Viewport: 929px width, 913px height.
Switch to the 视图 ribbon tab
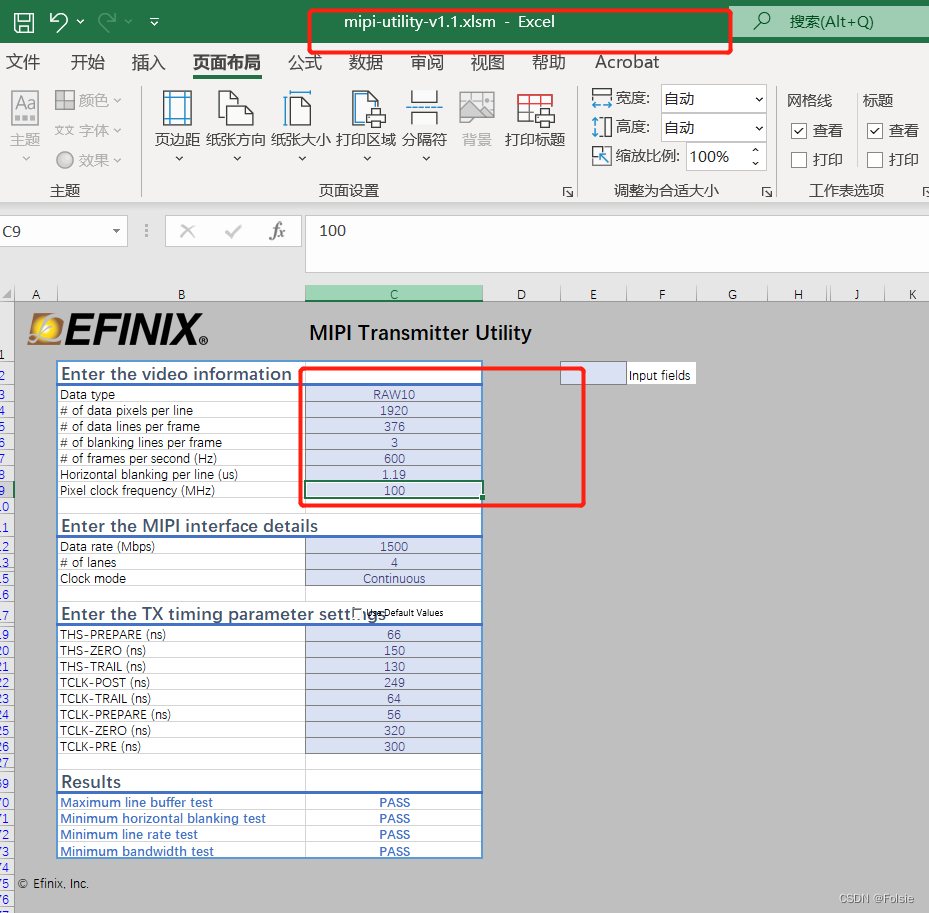(x=487, y=62)
